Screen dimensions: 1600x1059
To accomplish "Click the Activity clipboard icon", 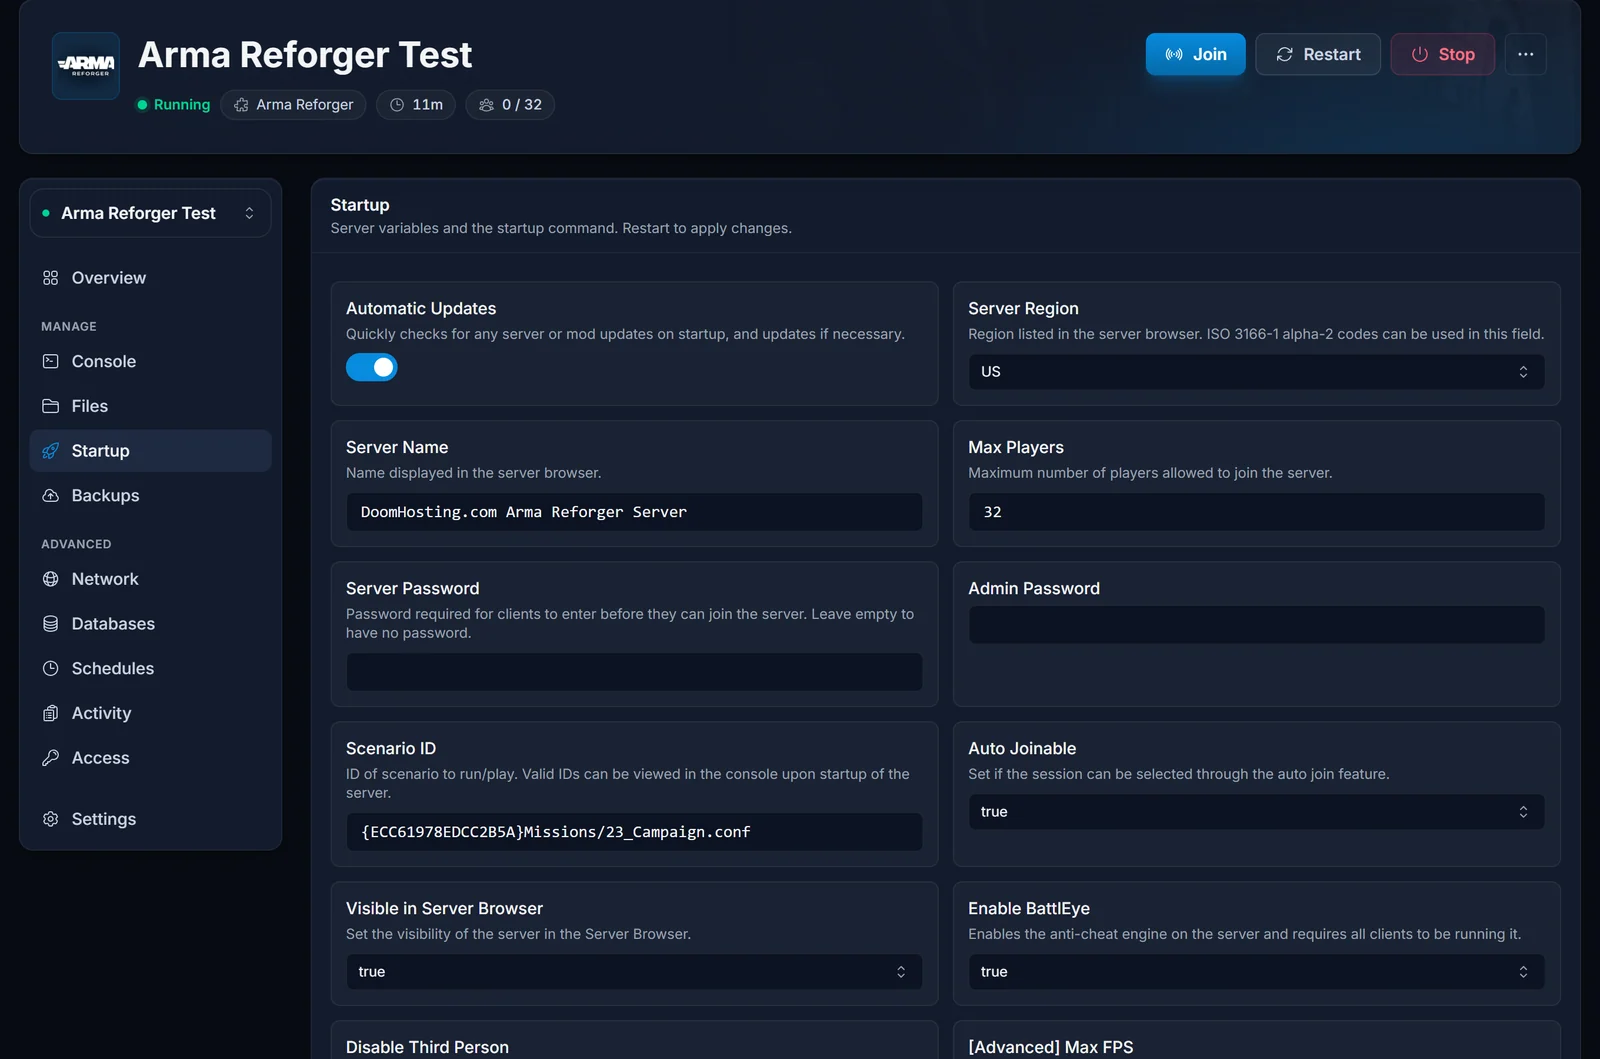I will click(51, 713).
